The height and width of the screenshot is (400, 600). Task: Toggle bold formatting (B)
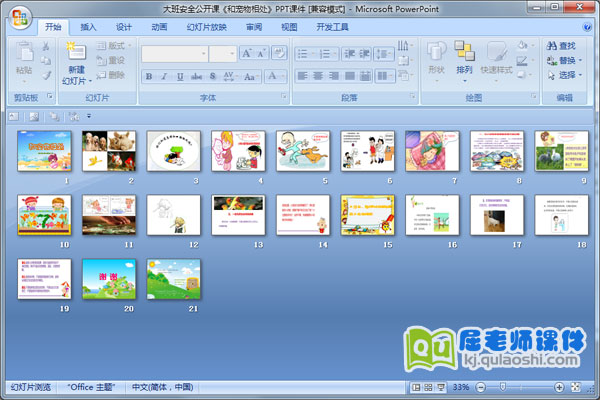pos(149,76)
